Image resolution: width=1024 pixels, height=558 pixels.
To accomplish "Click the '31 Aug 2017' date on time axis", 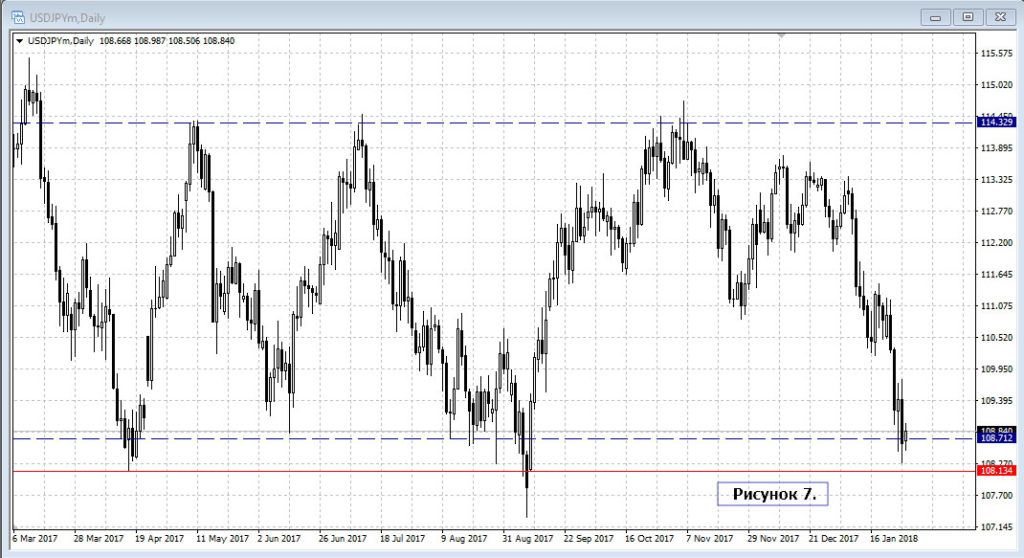I will pos(528,536).
